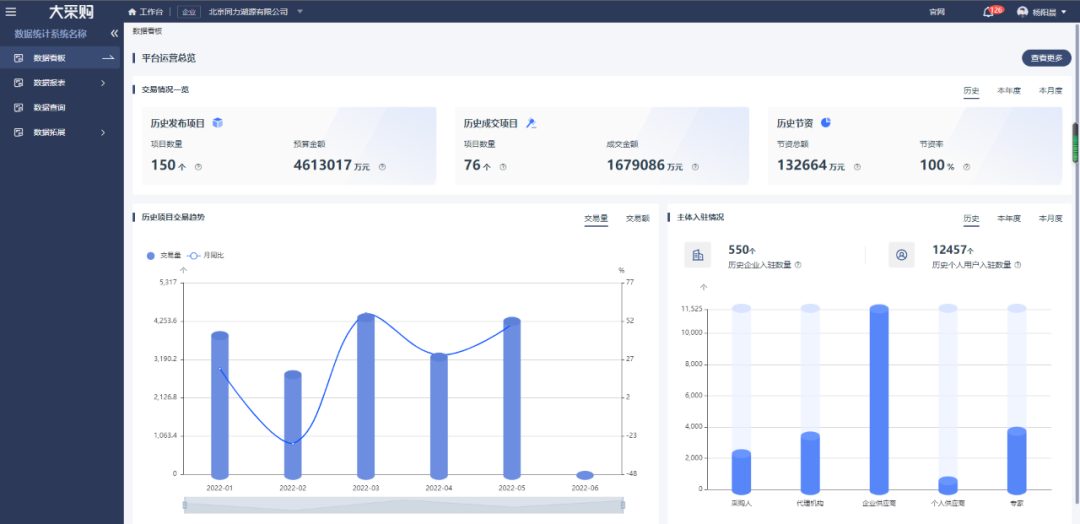This screenshot has width=1080, height=524.
Task: Click the user avatar icon for 杨阳晨
Action: click(1022, 12)
